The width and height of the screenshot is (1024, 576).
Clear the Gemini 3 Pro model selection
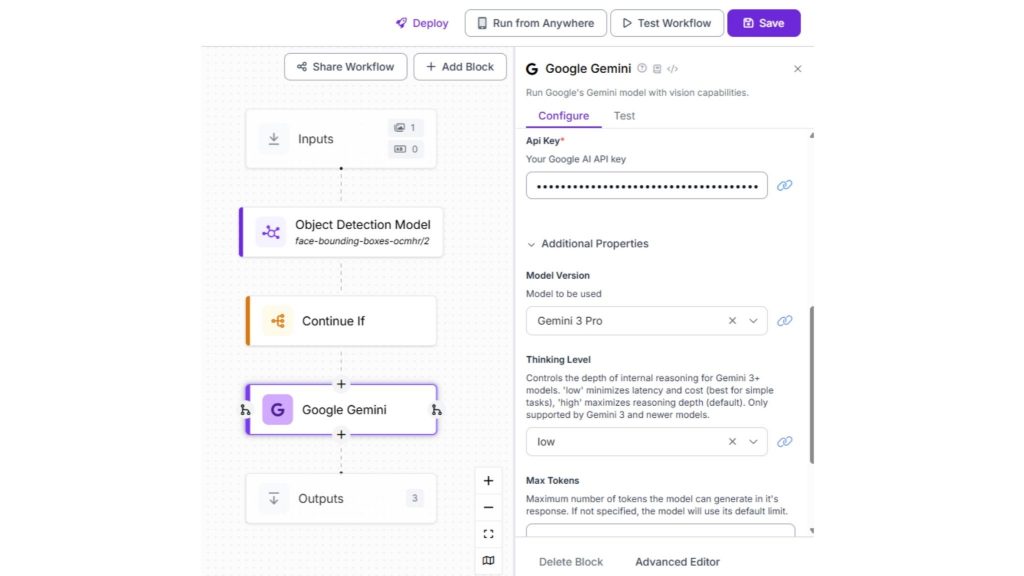point(732,321)
